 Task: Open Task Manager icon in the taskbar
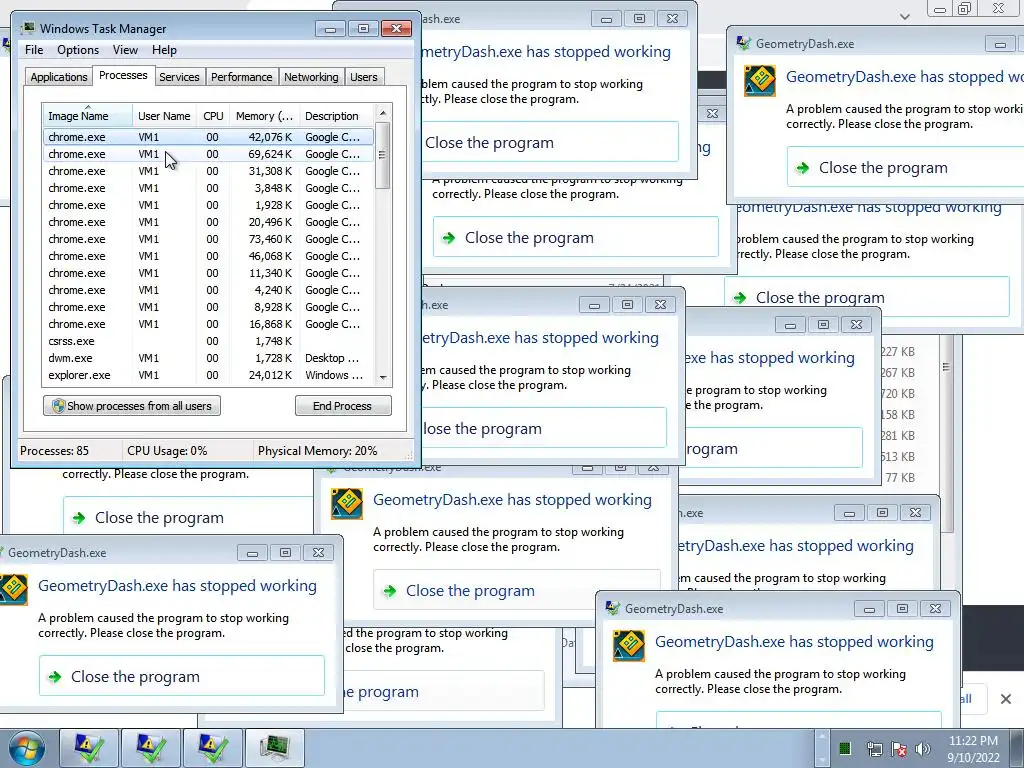[x=274, y=748]
